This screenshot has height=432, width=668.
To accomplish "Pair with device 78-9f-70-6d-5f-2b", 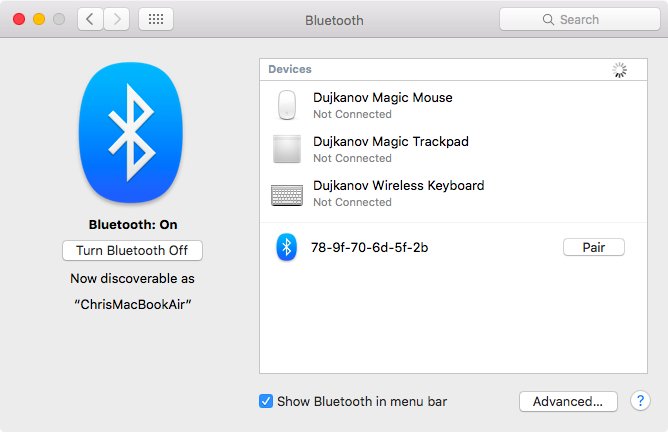I will [x=594, y=247].
